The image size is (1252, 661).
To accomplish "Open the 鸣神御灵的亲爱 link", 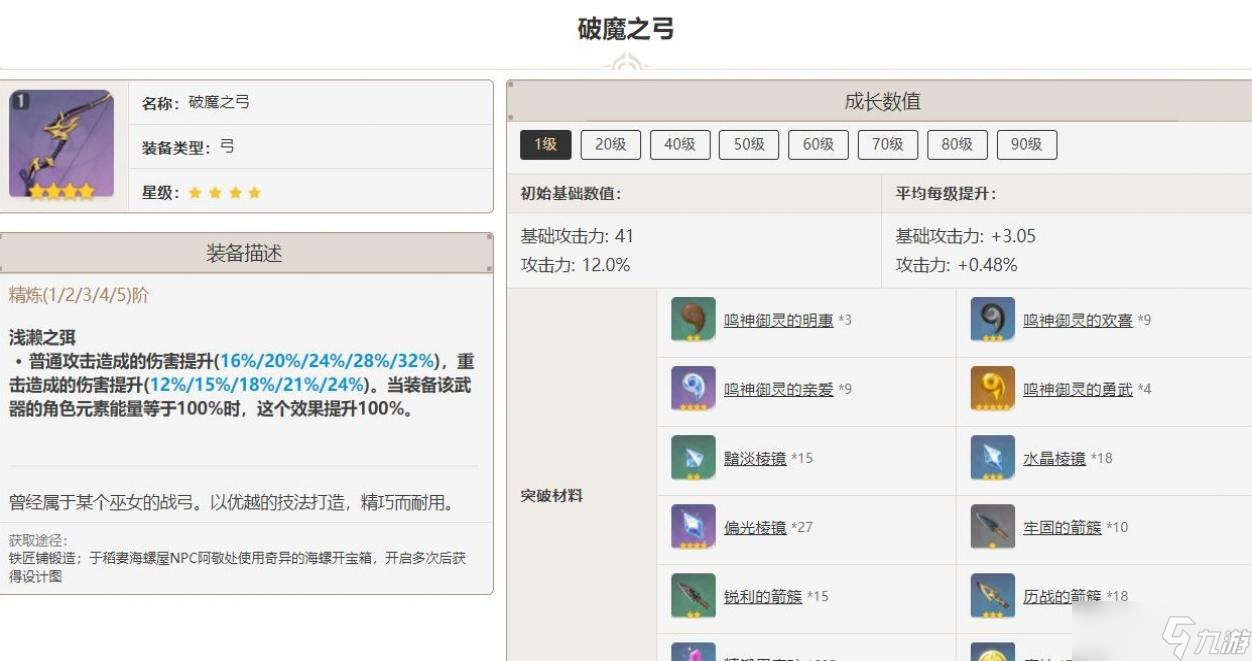I will [778, 389].
